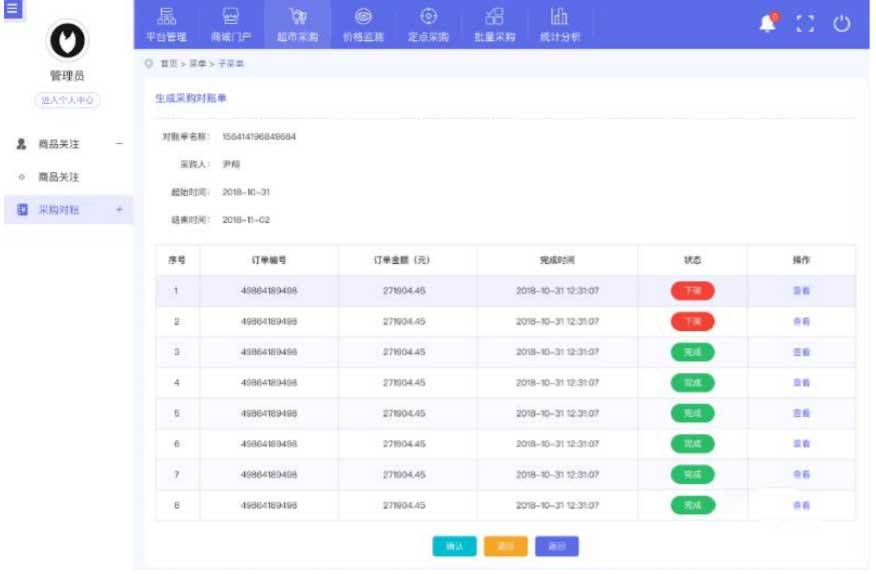Viewport: 876px width, 574px height.
Task: Click the purple 返回 button
Action: click(557, 547)
